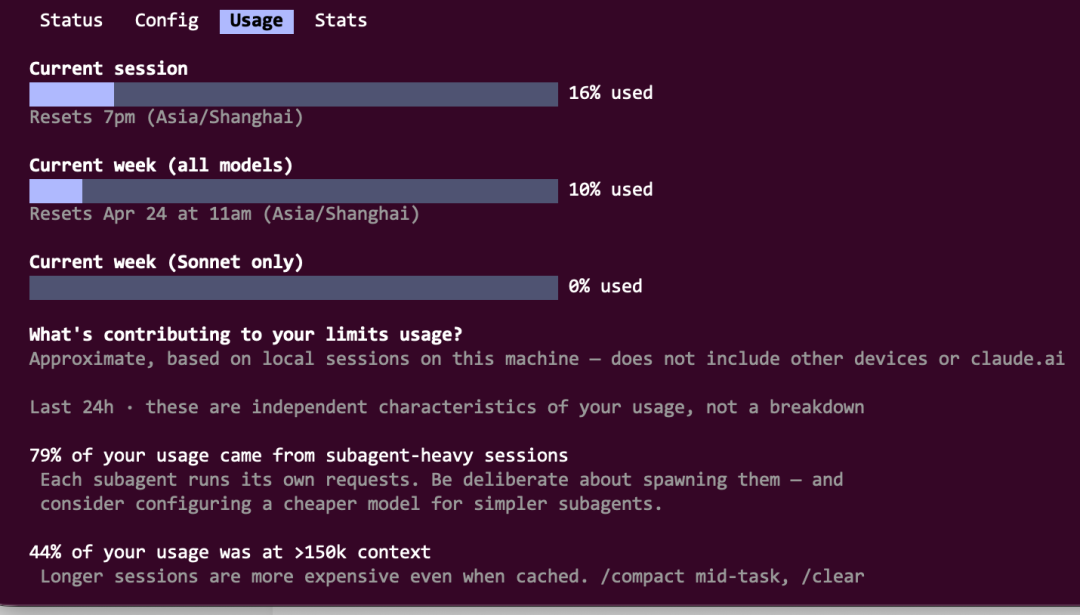1080x615 pixels.
Task: Select the highlighted Usage tab
Action: tap(256, 21)
